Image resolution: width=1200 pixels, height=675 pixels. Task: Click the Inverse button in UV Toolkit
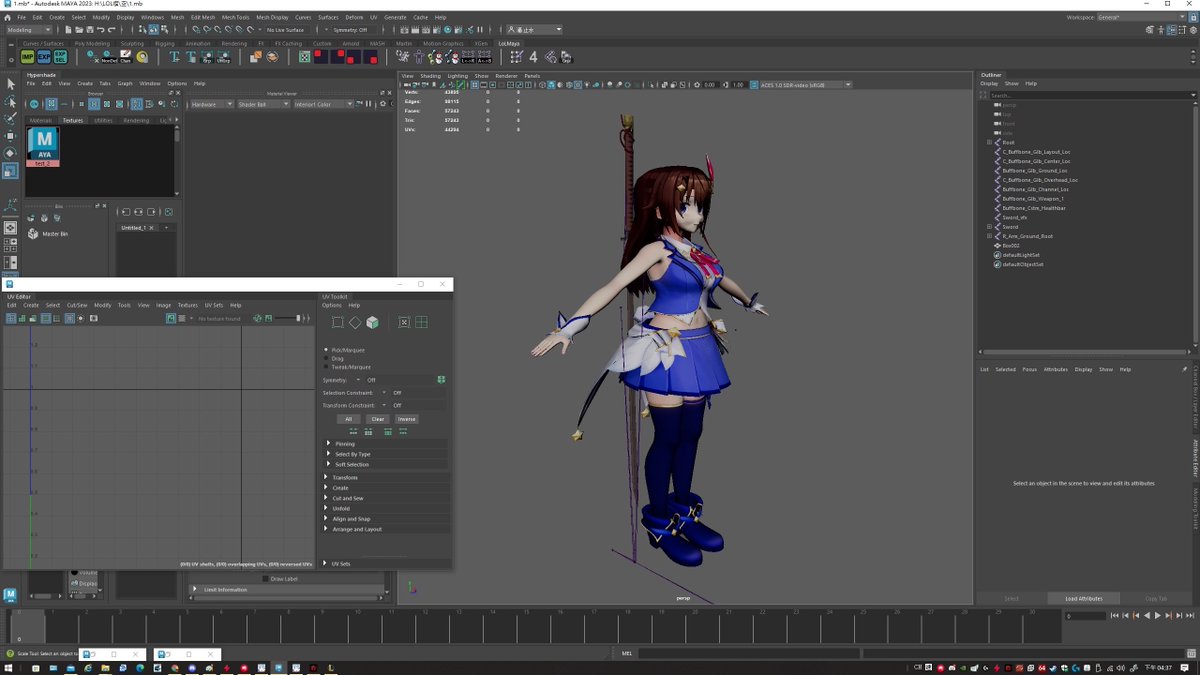406,419
